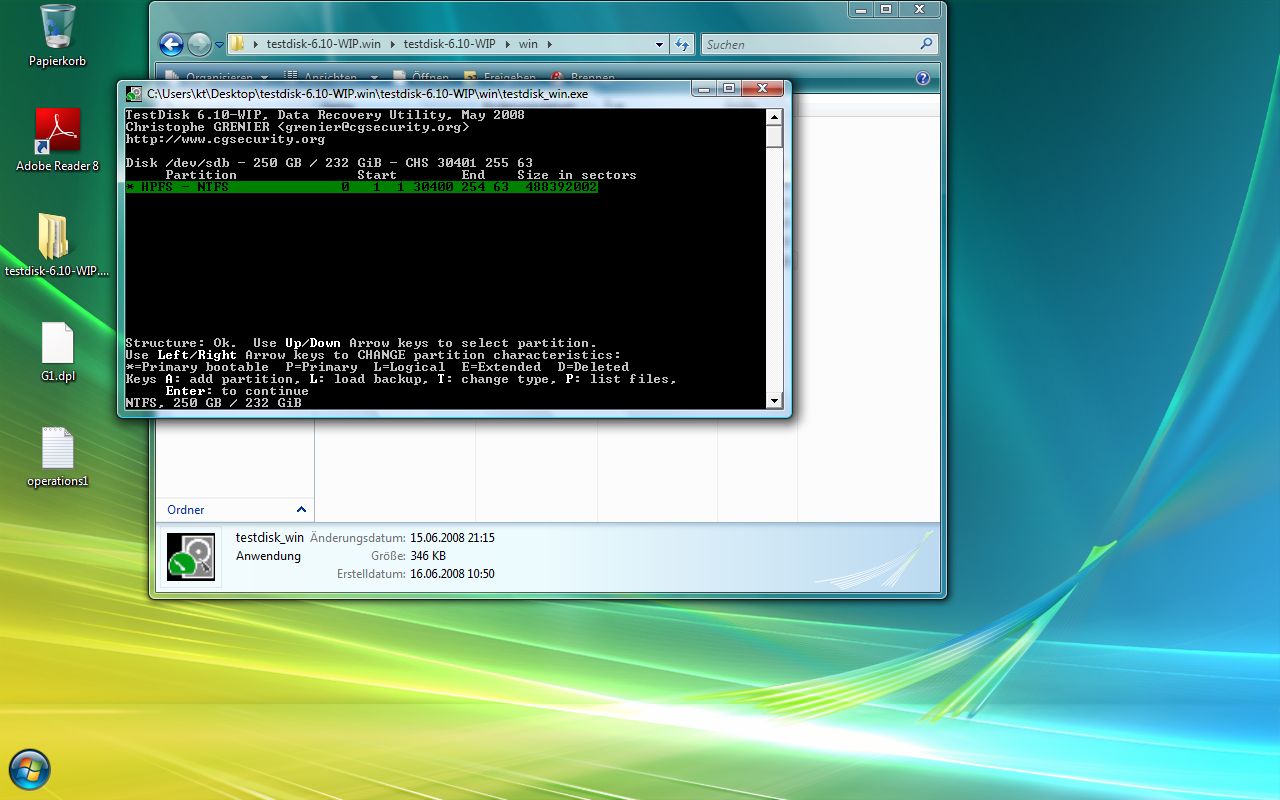Image resolution: width=1280 pixels, height=800 pixels.
Task: Expand arrow after testdisk-6.10-WIP.win breadcrumb
Action: 392,44
